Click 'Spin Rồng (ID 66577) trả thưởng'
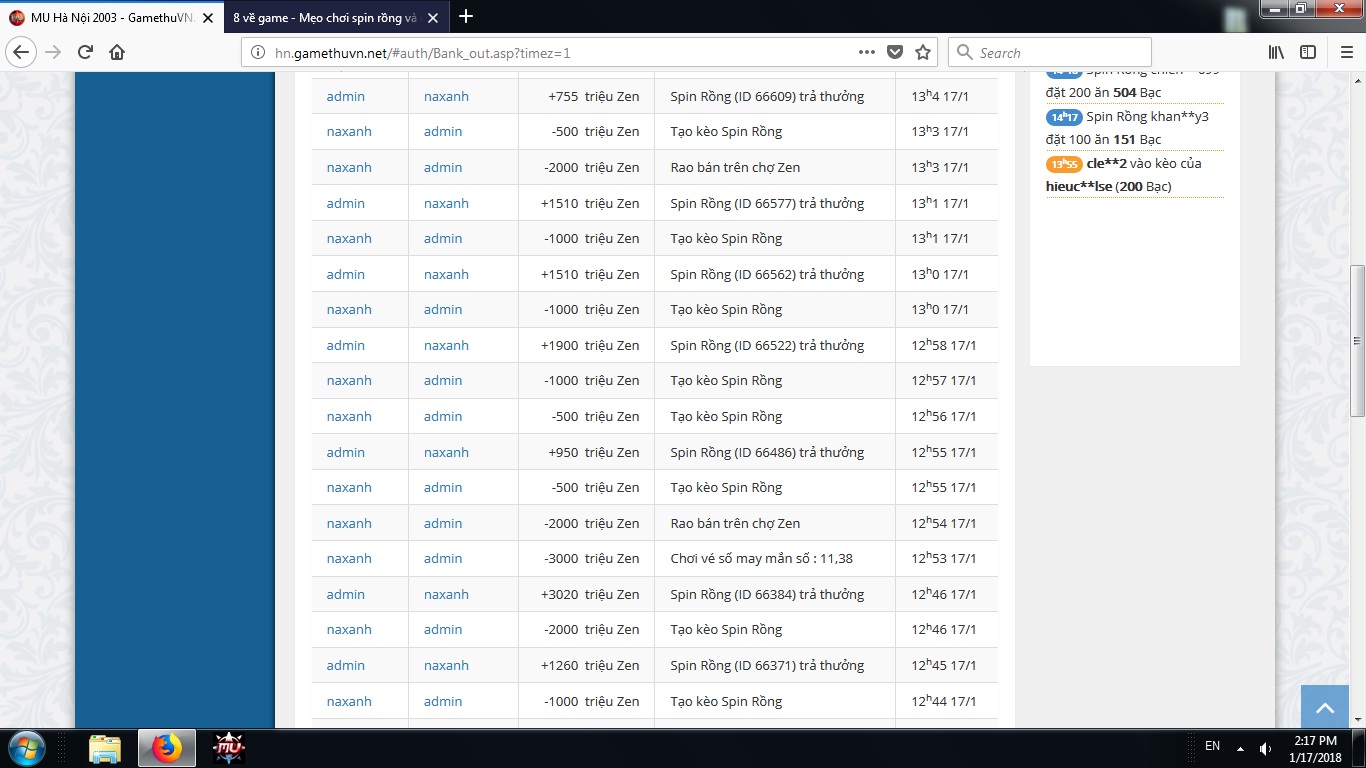Screen dimensions: 1366x768 pos(767,203)
